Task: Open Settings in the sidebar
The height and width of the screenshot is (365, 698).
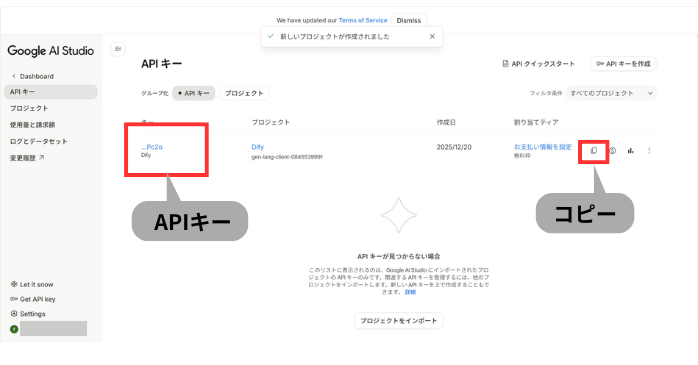Action: click(28, 314)
